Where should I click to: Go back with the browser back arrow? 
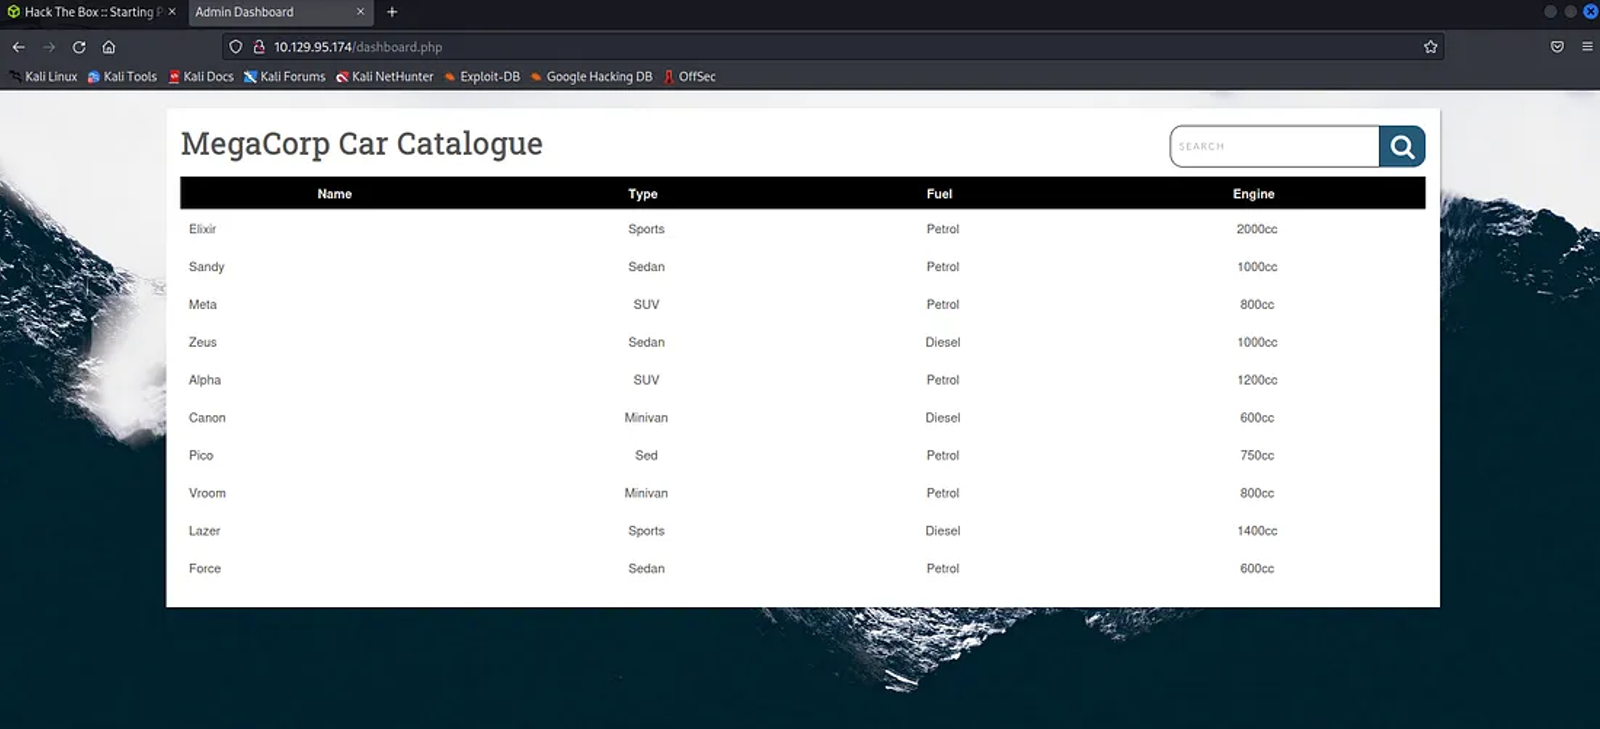coord(18,47)
